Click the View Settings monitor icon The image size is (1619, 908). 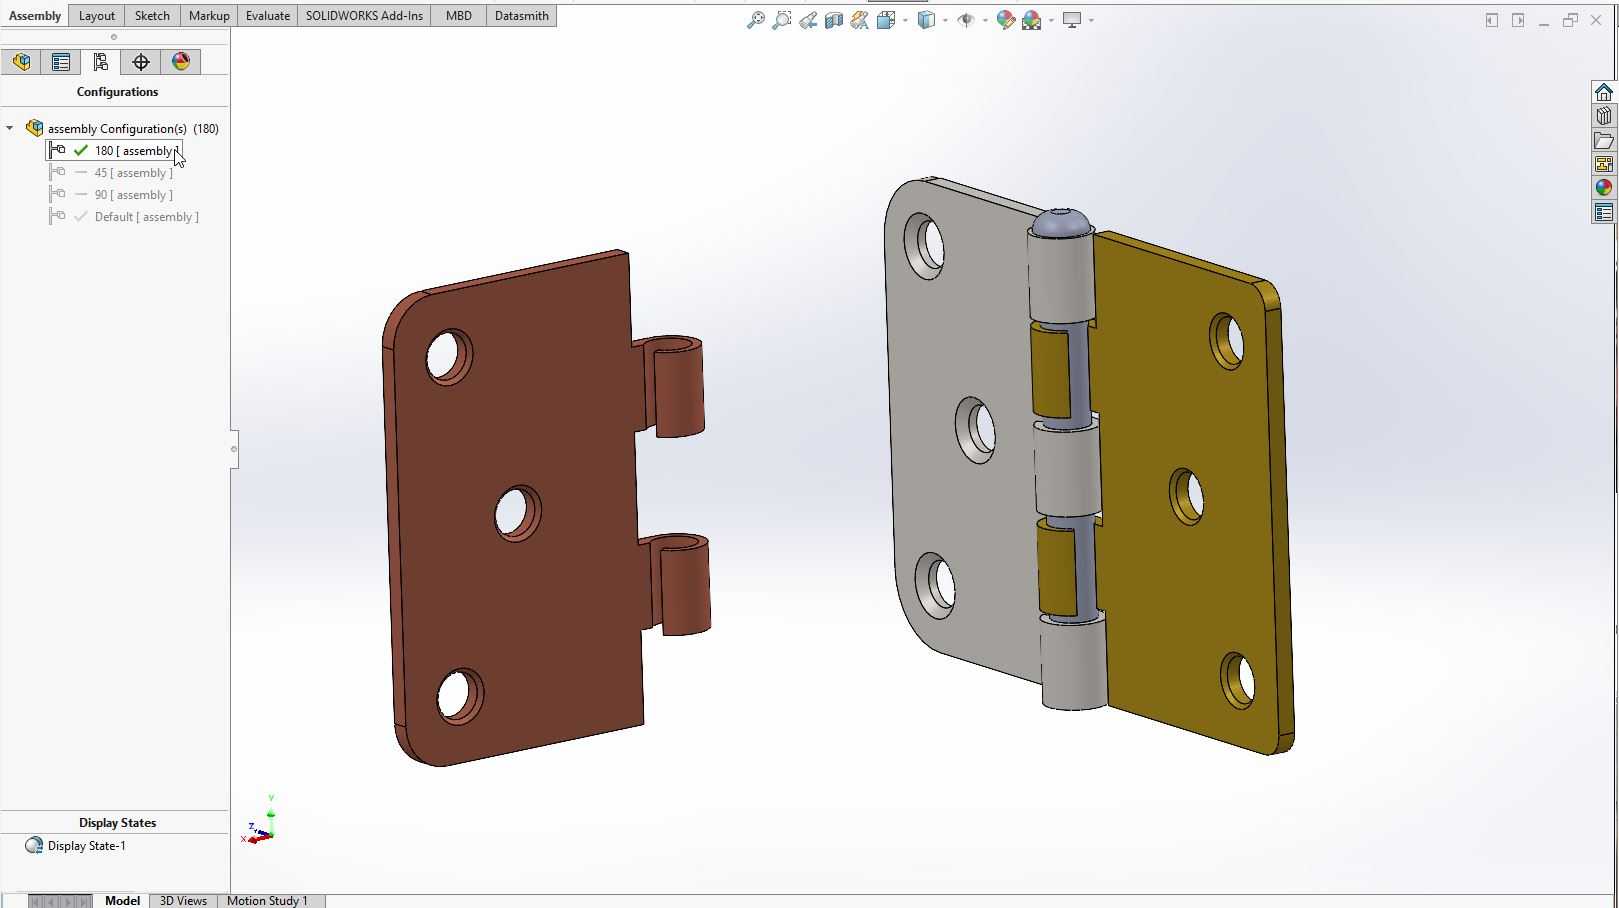coord(1072,20)
